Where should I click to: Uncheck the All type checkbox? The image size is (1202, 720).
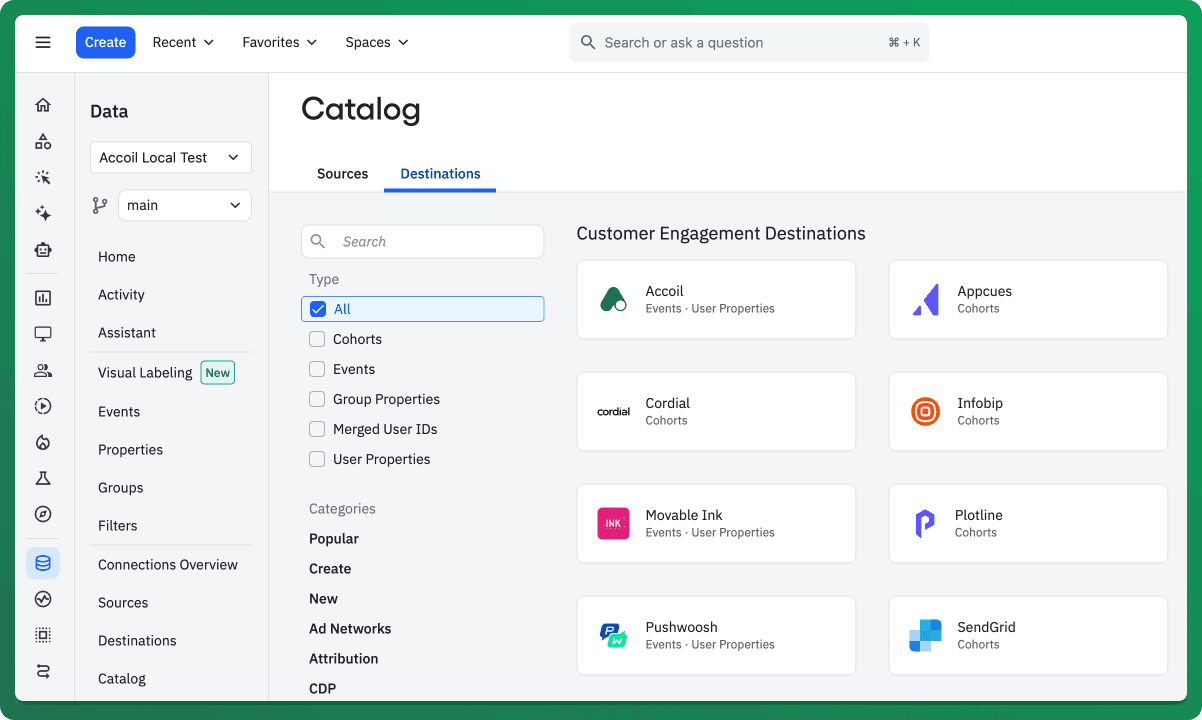[x=318, y=309]
